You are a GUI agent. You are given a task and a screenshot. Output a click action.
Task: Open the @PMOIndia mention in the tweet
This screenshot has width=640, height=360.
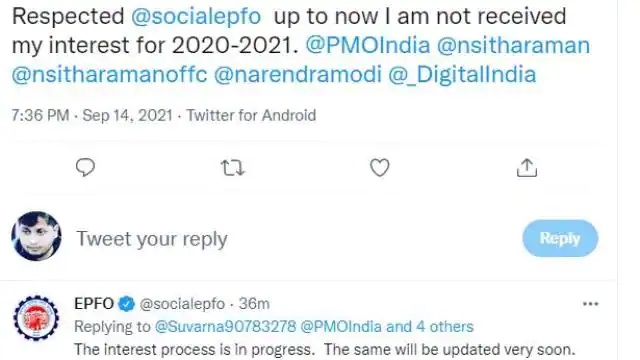coord(368,45)
